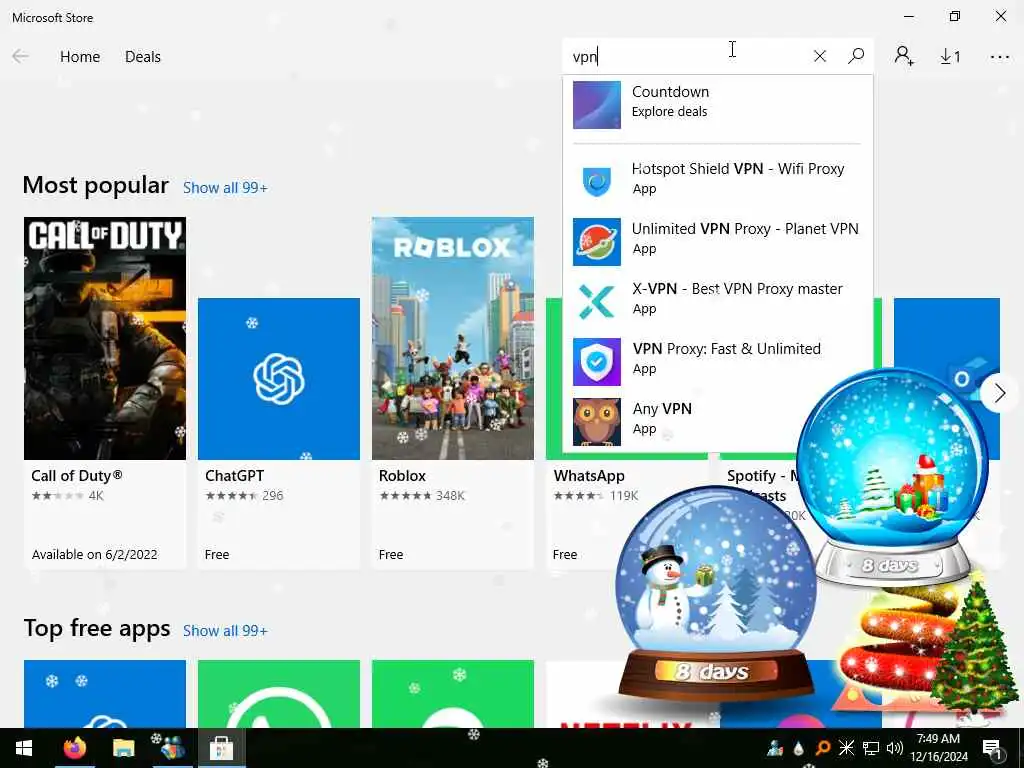Click the VPN Proxy checkmark shield icon
The height and width of the screenshot is (768, 1024).
click(x=596, y=362)
